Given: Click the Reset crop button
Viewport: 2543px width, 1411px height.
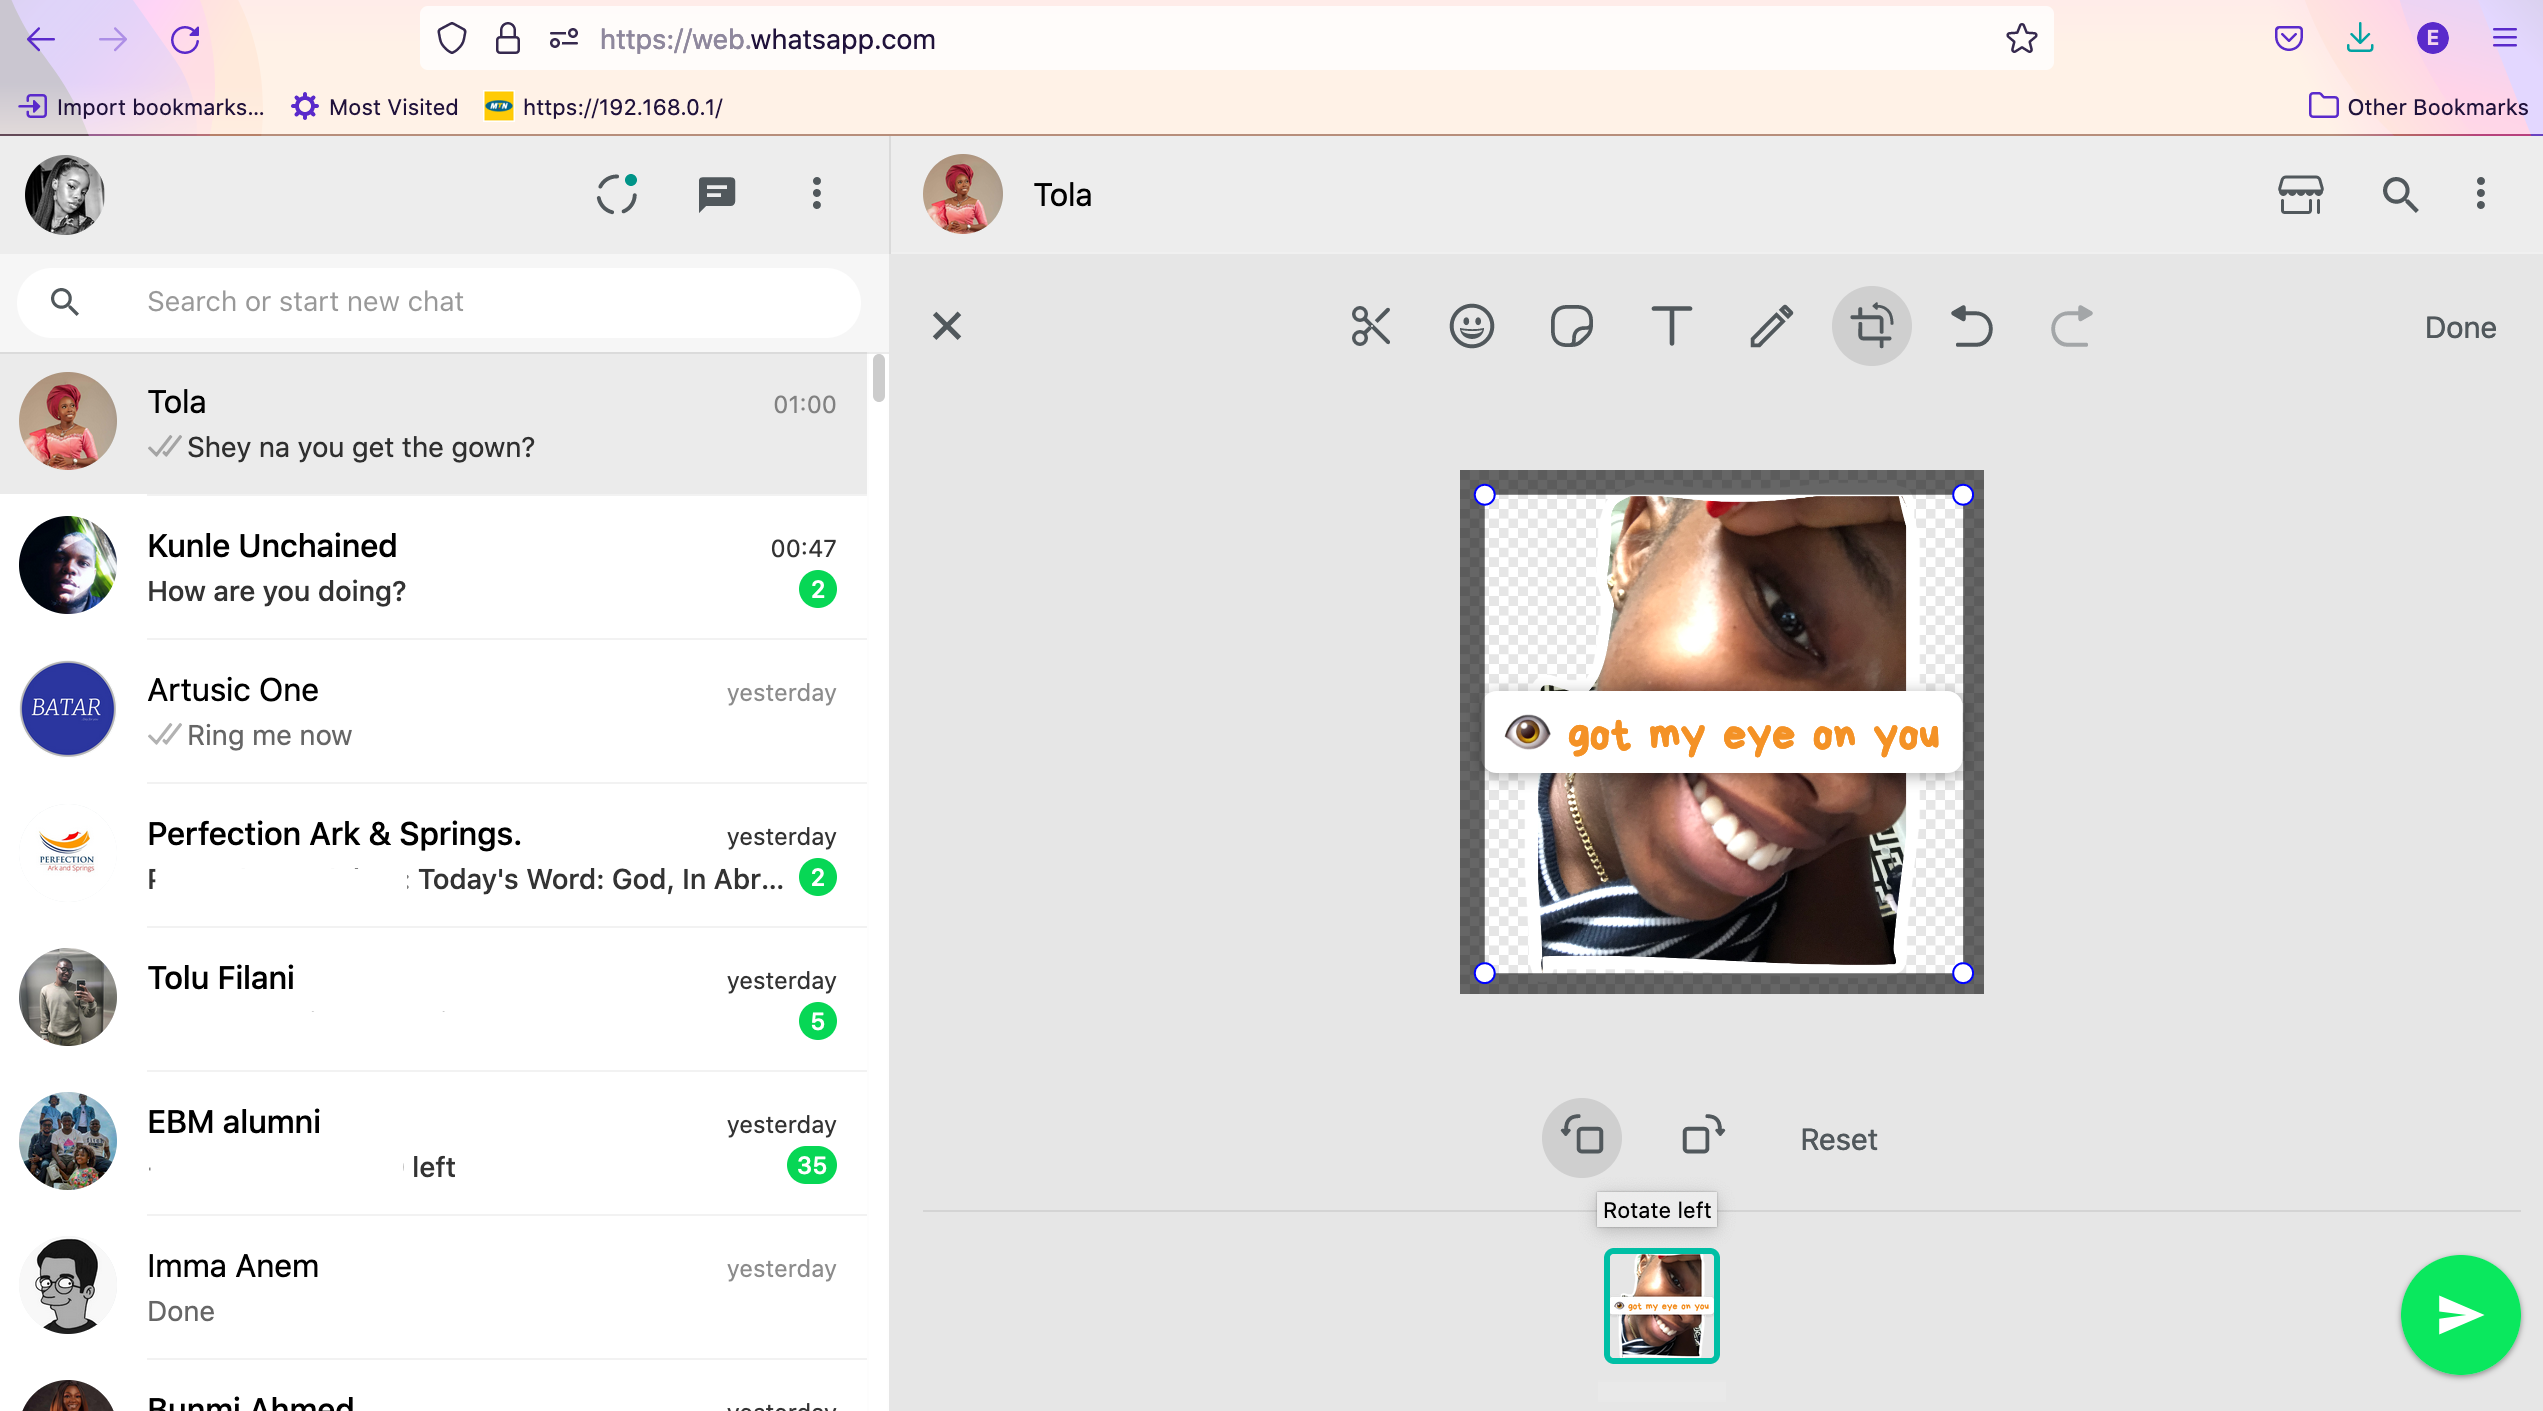Looking at the screenshot, I should (1838, 1140).
